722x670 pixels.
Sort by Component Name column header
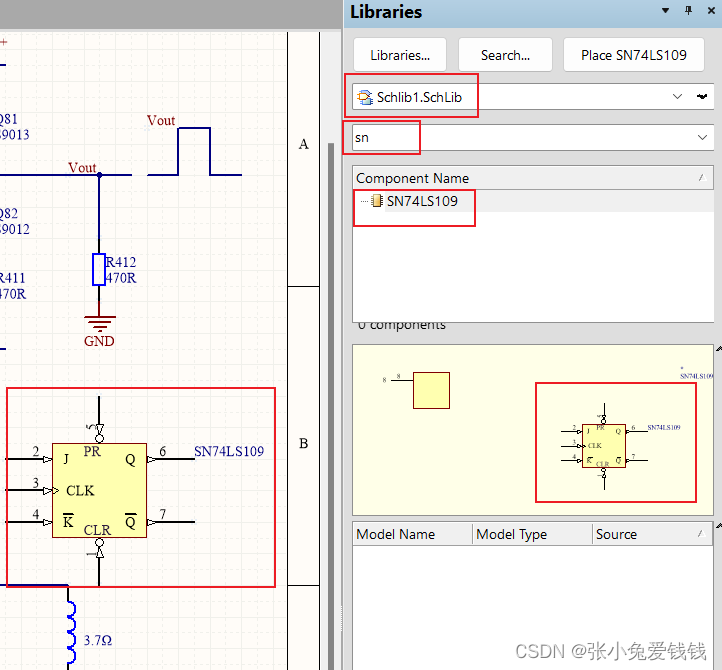[532, 178]
